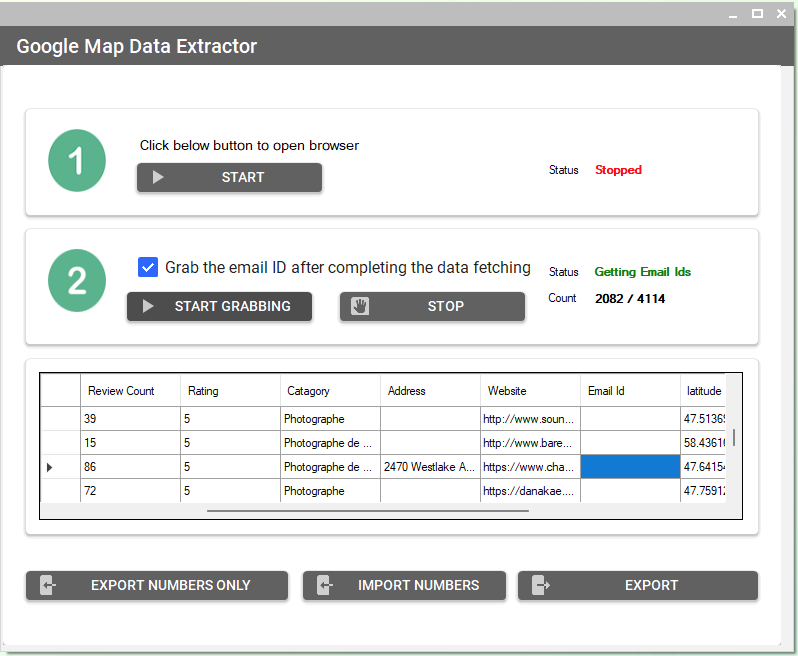Click the STOP button
The width and height of the screenshot is (798, 656).
coord(432,306)
